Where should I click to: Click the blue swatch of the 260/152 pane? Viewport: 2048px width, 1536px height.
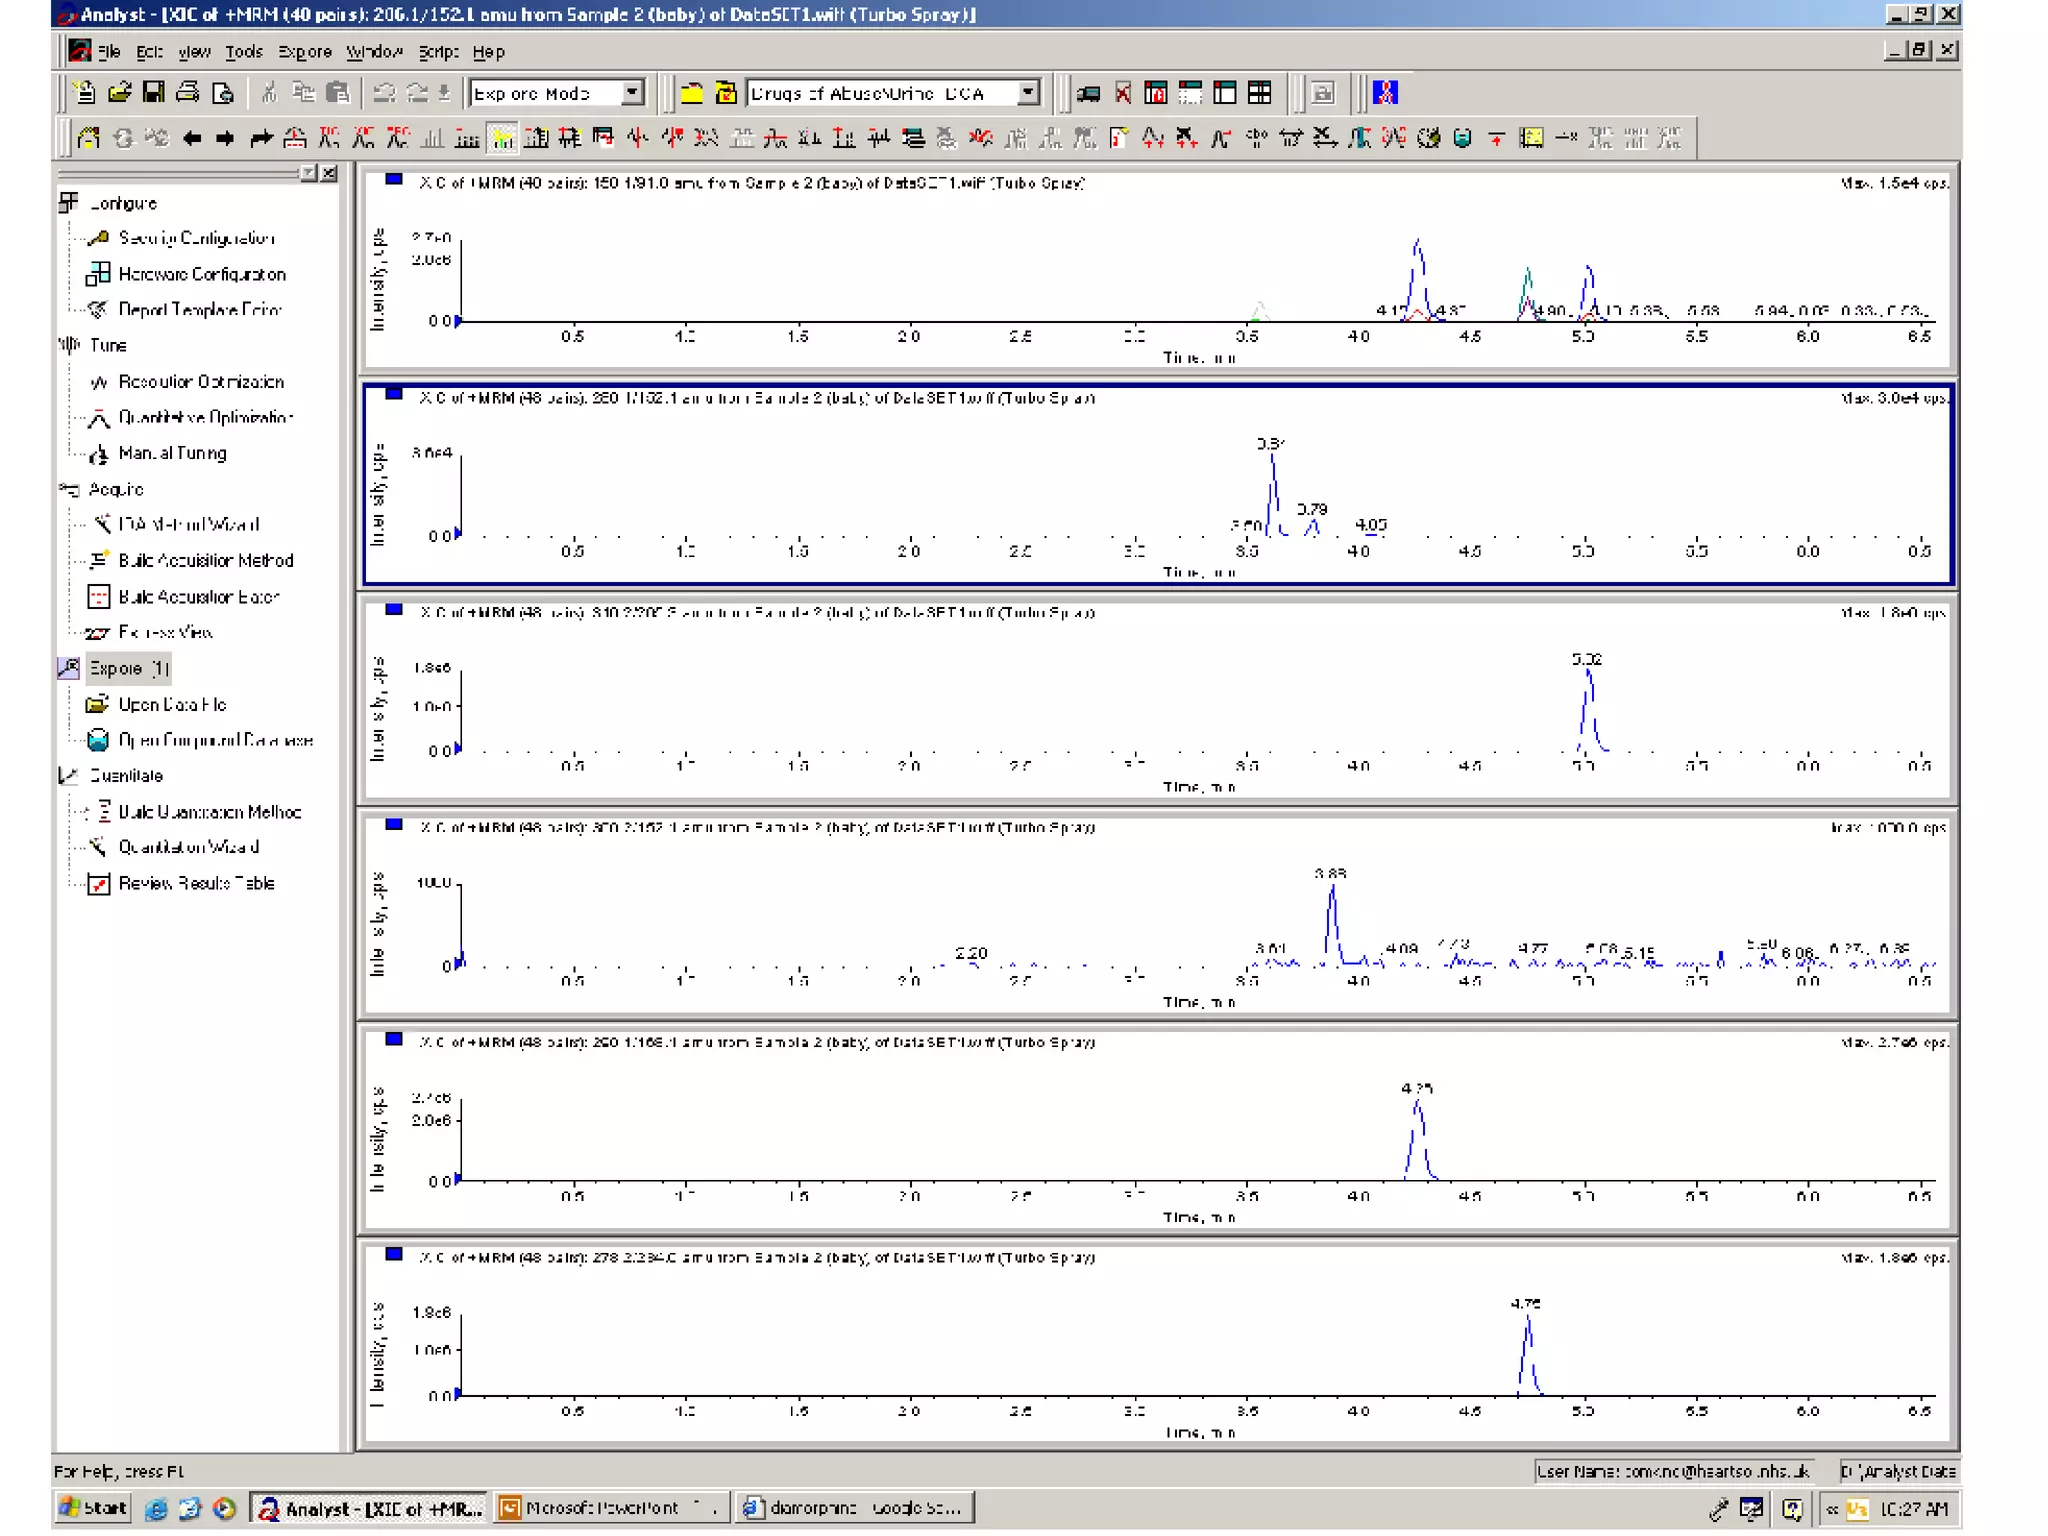pyautogui.click(x=394, y=394)
